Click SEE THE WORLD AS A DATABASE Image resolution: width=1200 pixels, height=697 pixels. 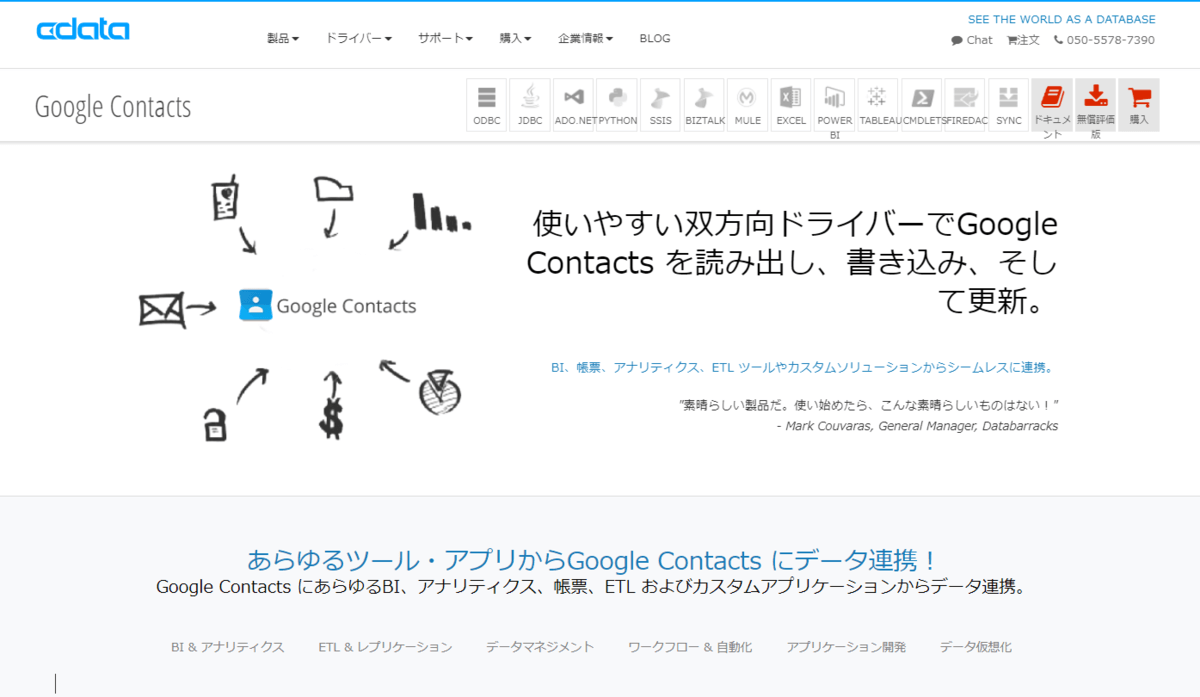pos(1061,19)
